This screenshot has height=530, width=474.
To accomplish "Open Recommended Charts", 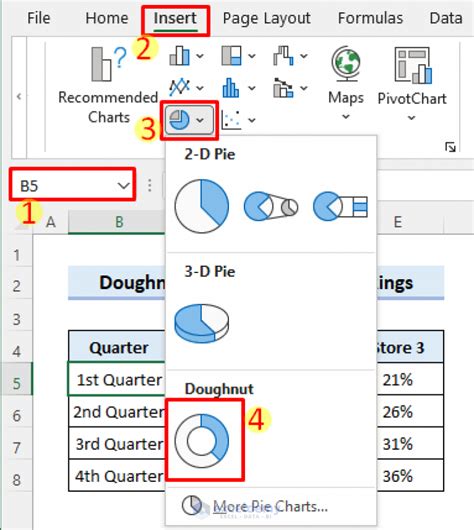I will click(108, 85).
